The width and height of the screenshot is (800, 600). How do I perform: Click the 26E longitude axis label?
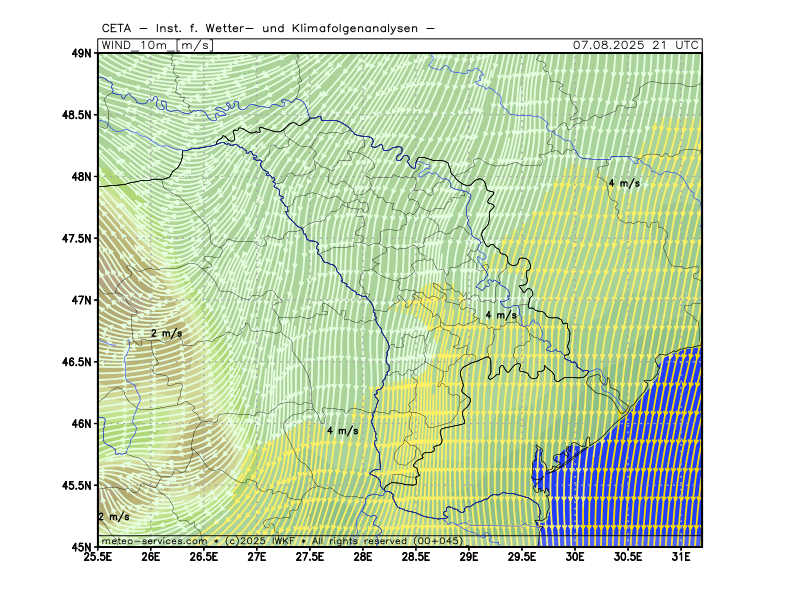[x=151, y=556]
